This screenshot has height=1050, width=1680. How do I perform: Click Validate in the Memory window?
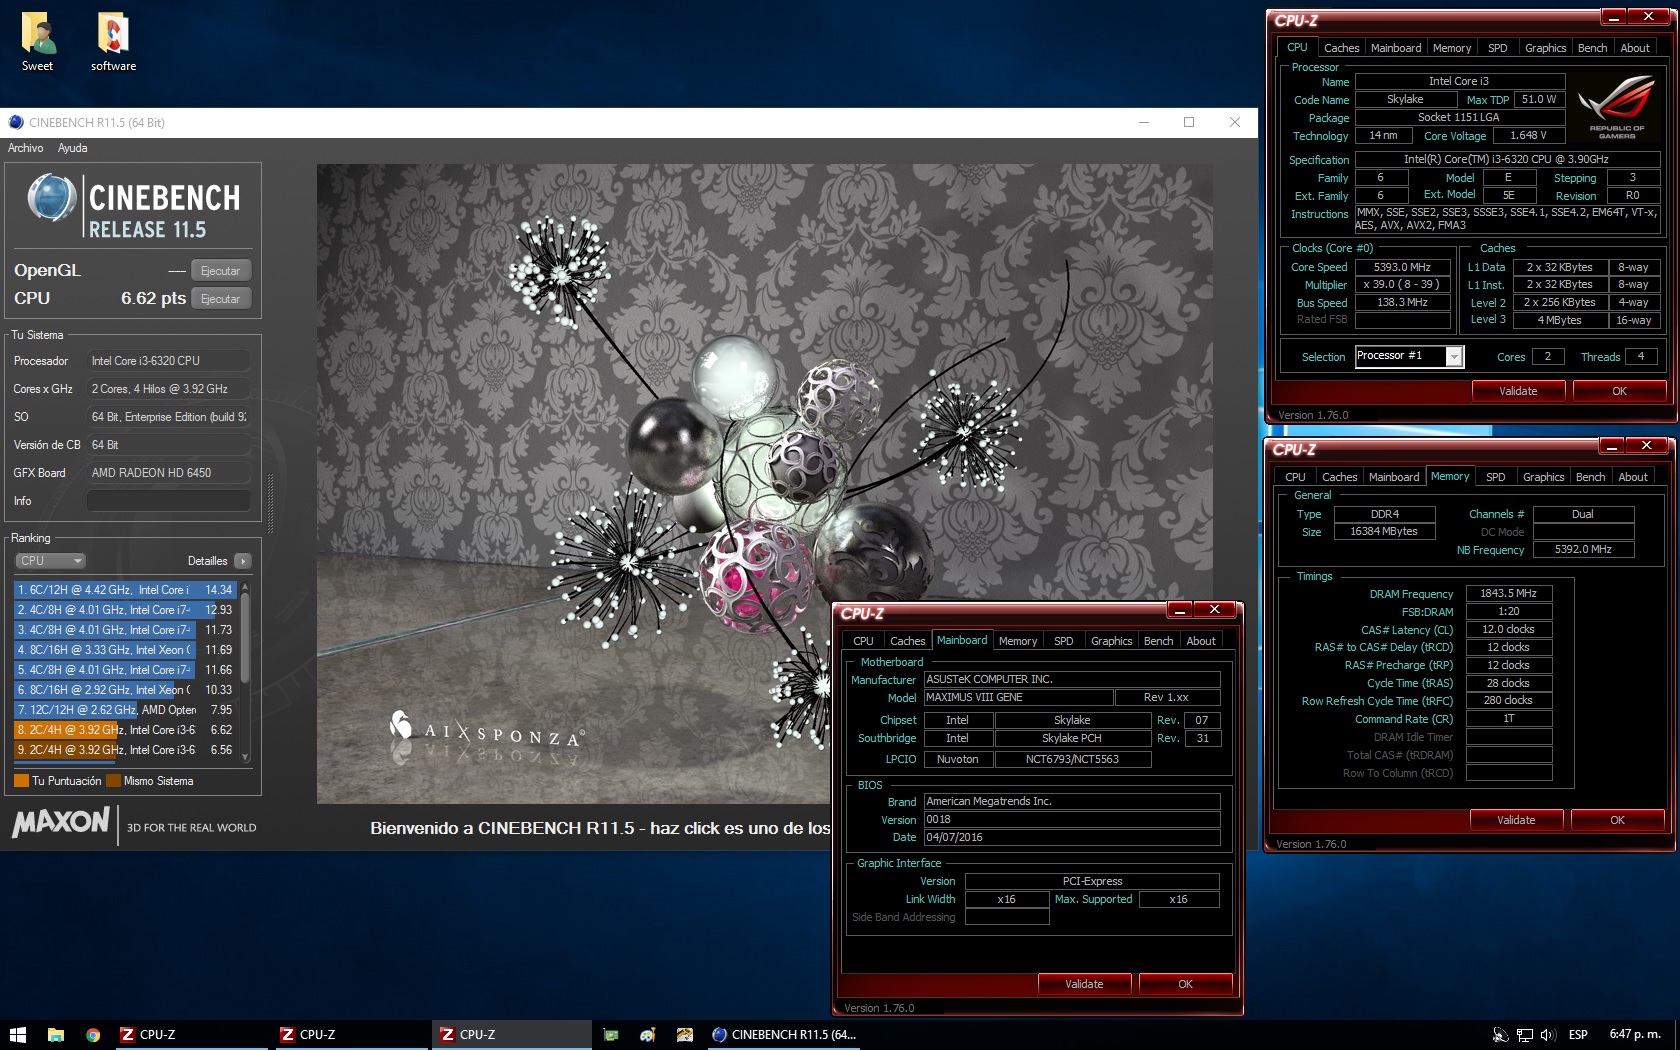point(1516,820)
